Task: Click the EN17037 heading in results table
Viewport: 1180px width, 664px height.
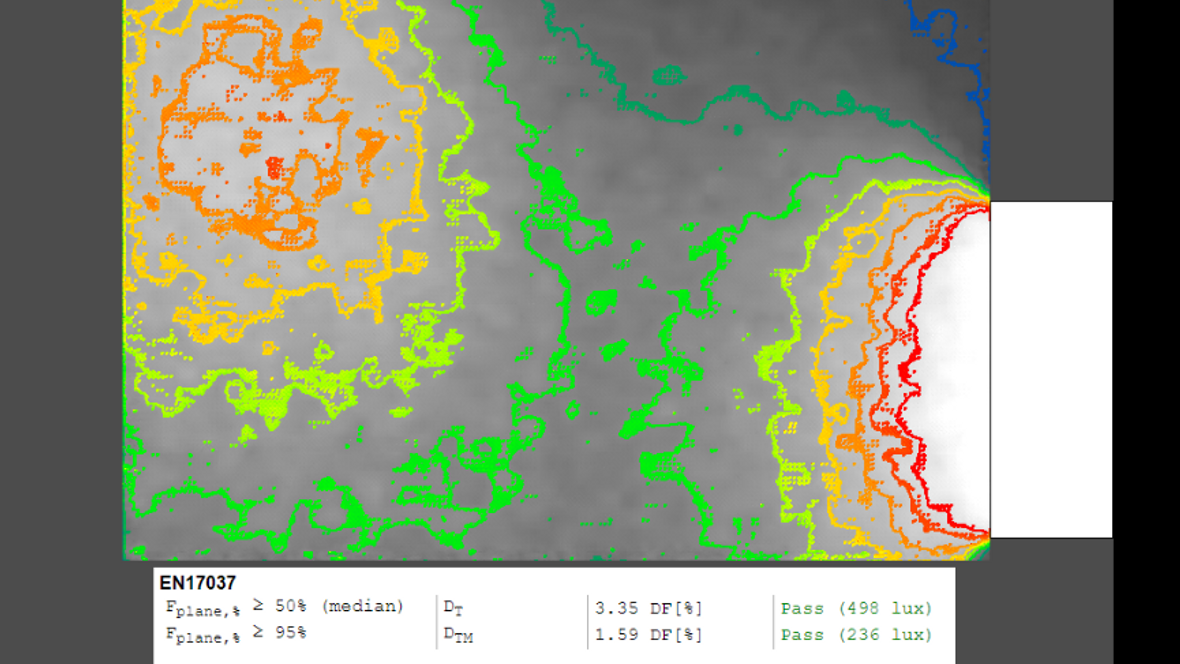Action: (x=197, y=583)
